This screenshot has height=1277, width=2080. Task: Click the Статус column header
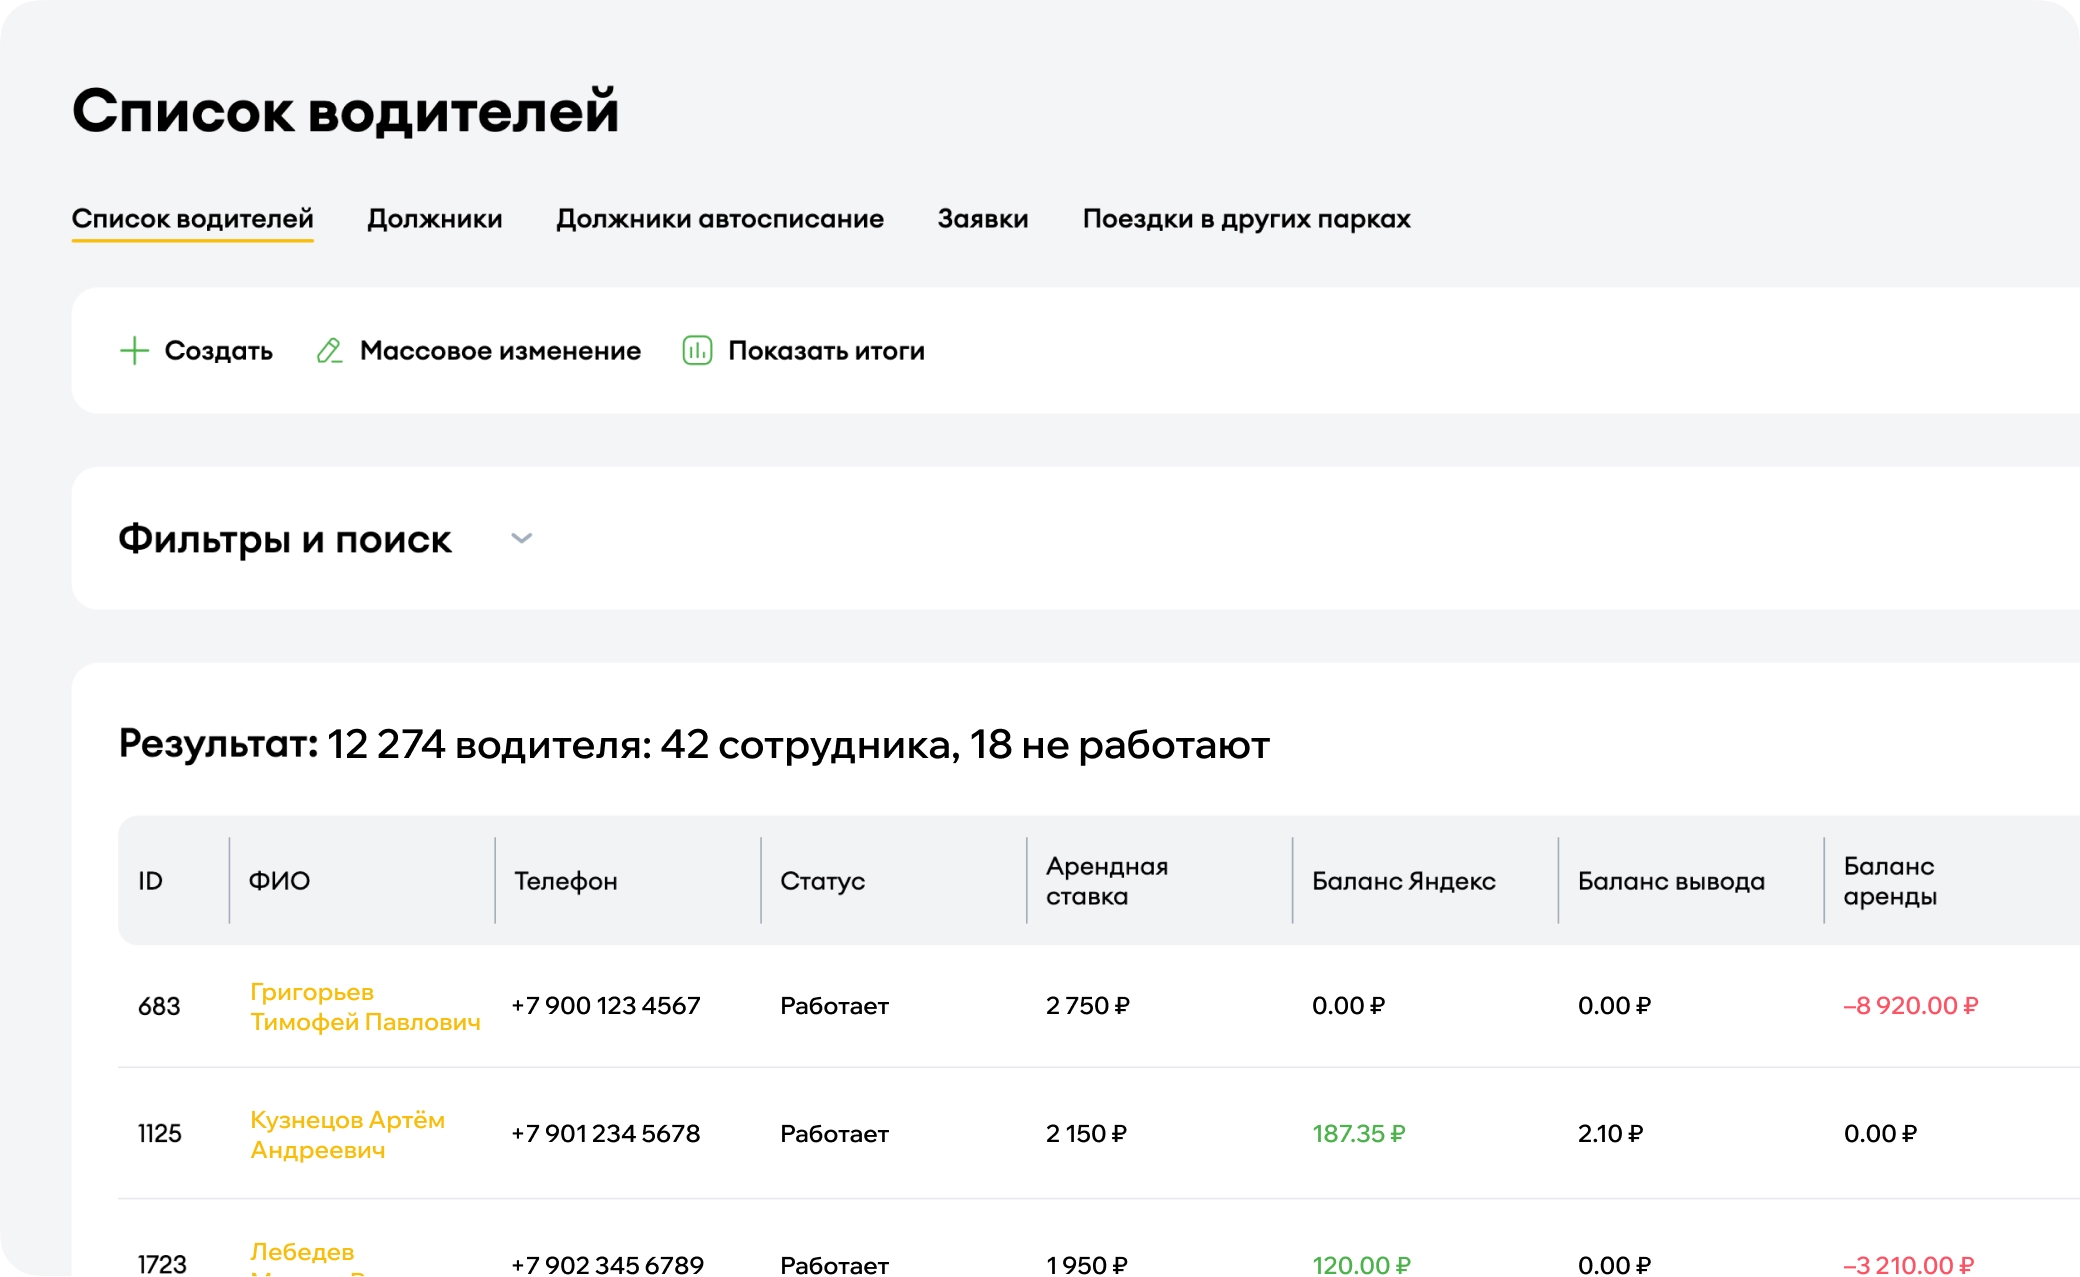coord(822,881)
